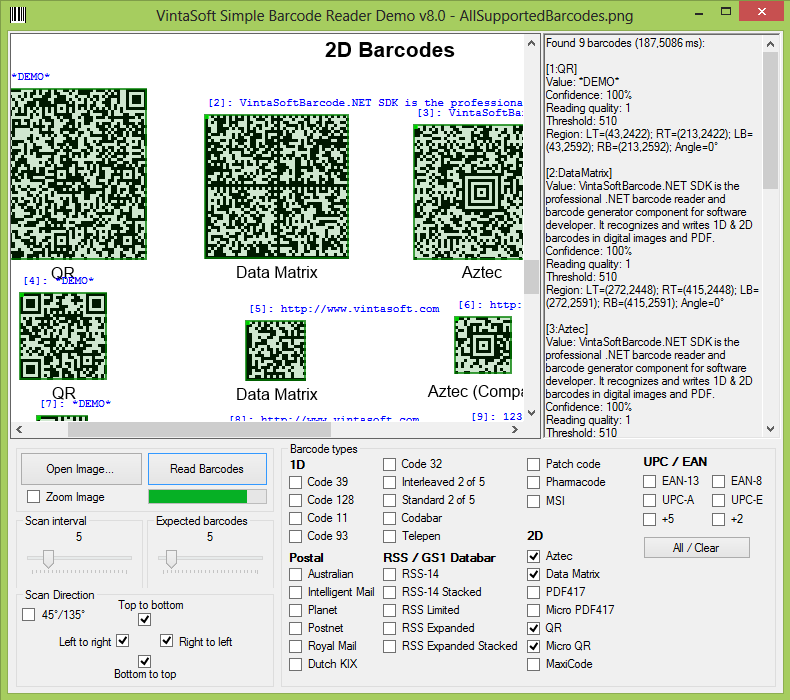
Task: Check the PDF417 option
Action: coord(534,592)
